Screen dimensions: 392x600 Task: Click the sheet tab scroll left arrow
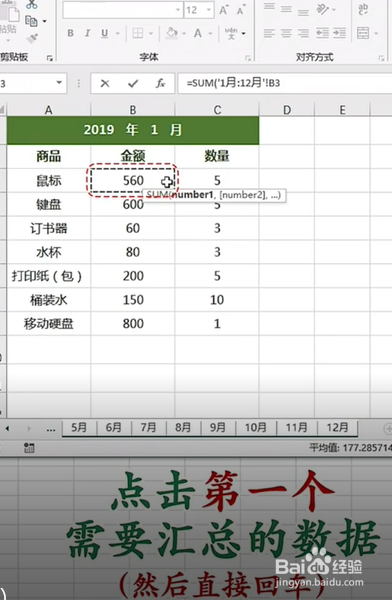point(7,429)
